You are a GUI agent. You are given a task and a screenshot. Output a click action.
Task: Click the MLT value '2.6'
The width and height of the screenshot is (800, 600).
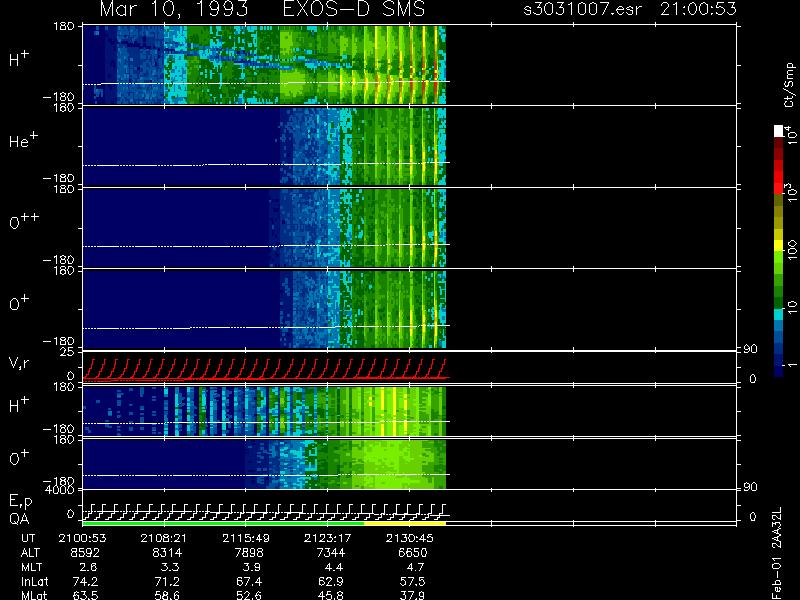click(x=88, y=567)
